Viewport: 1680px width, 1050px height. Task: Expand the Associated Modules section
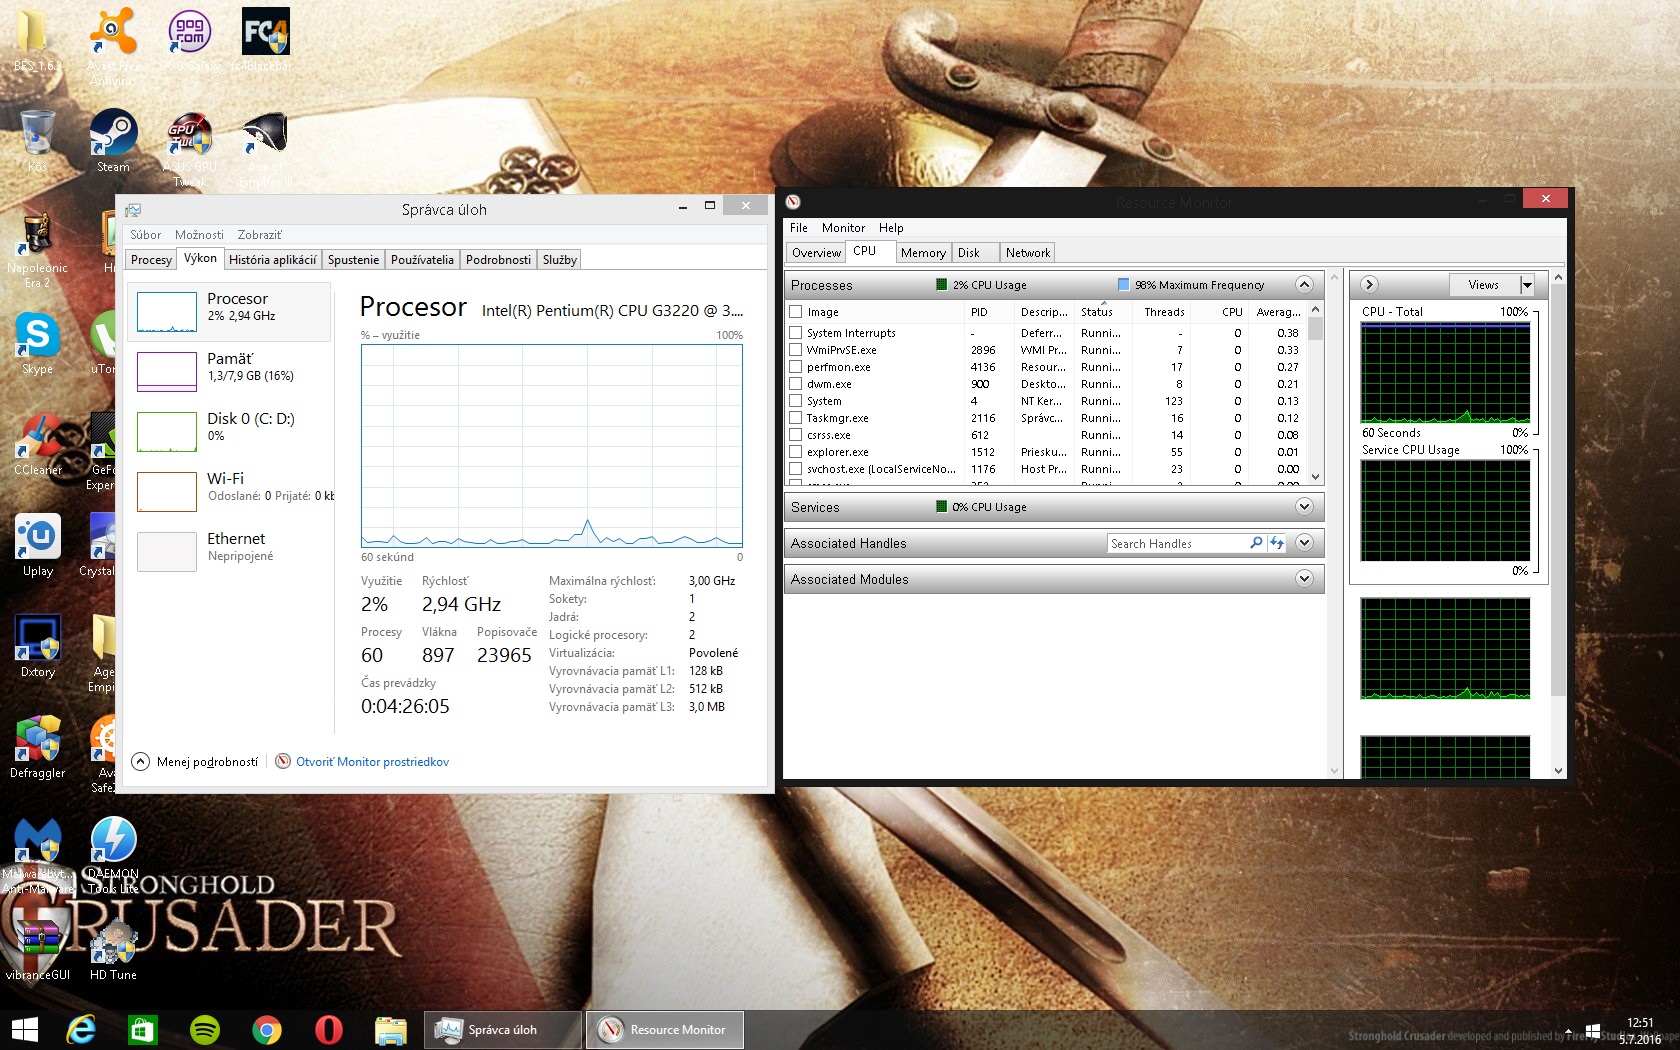[x=1304, y=579]
